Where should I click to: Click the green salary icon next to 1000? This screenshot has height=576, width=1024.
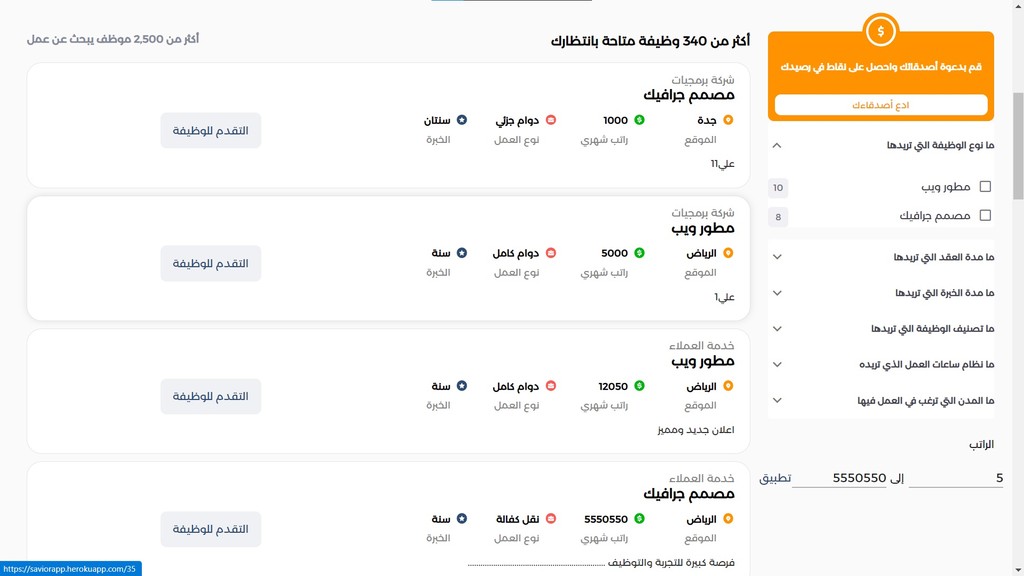coord(640,120)
